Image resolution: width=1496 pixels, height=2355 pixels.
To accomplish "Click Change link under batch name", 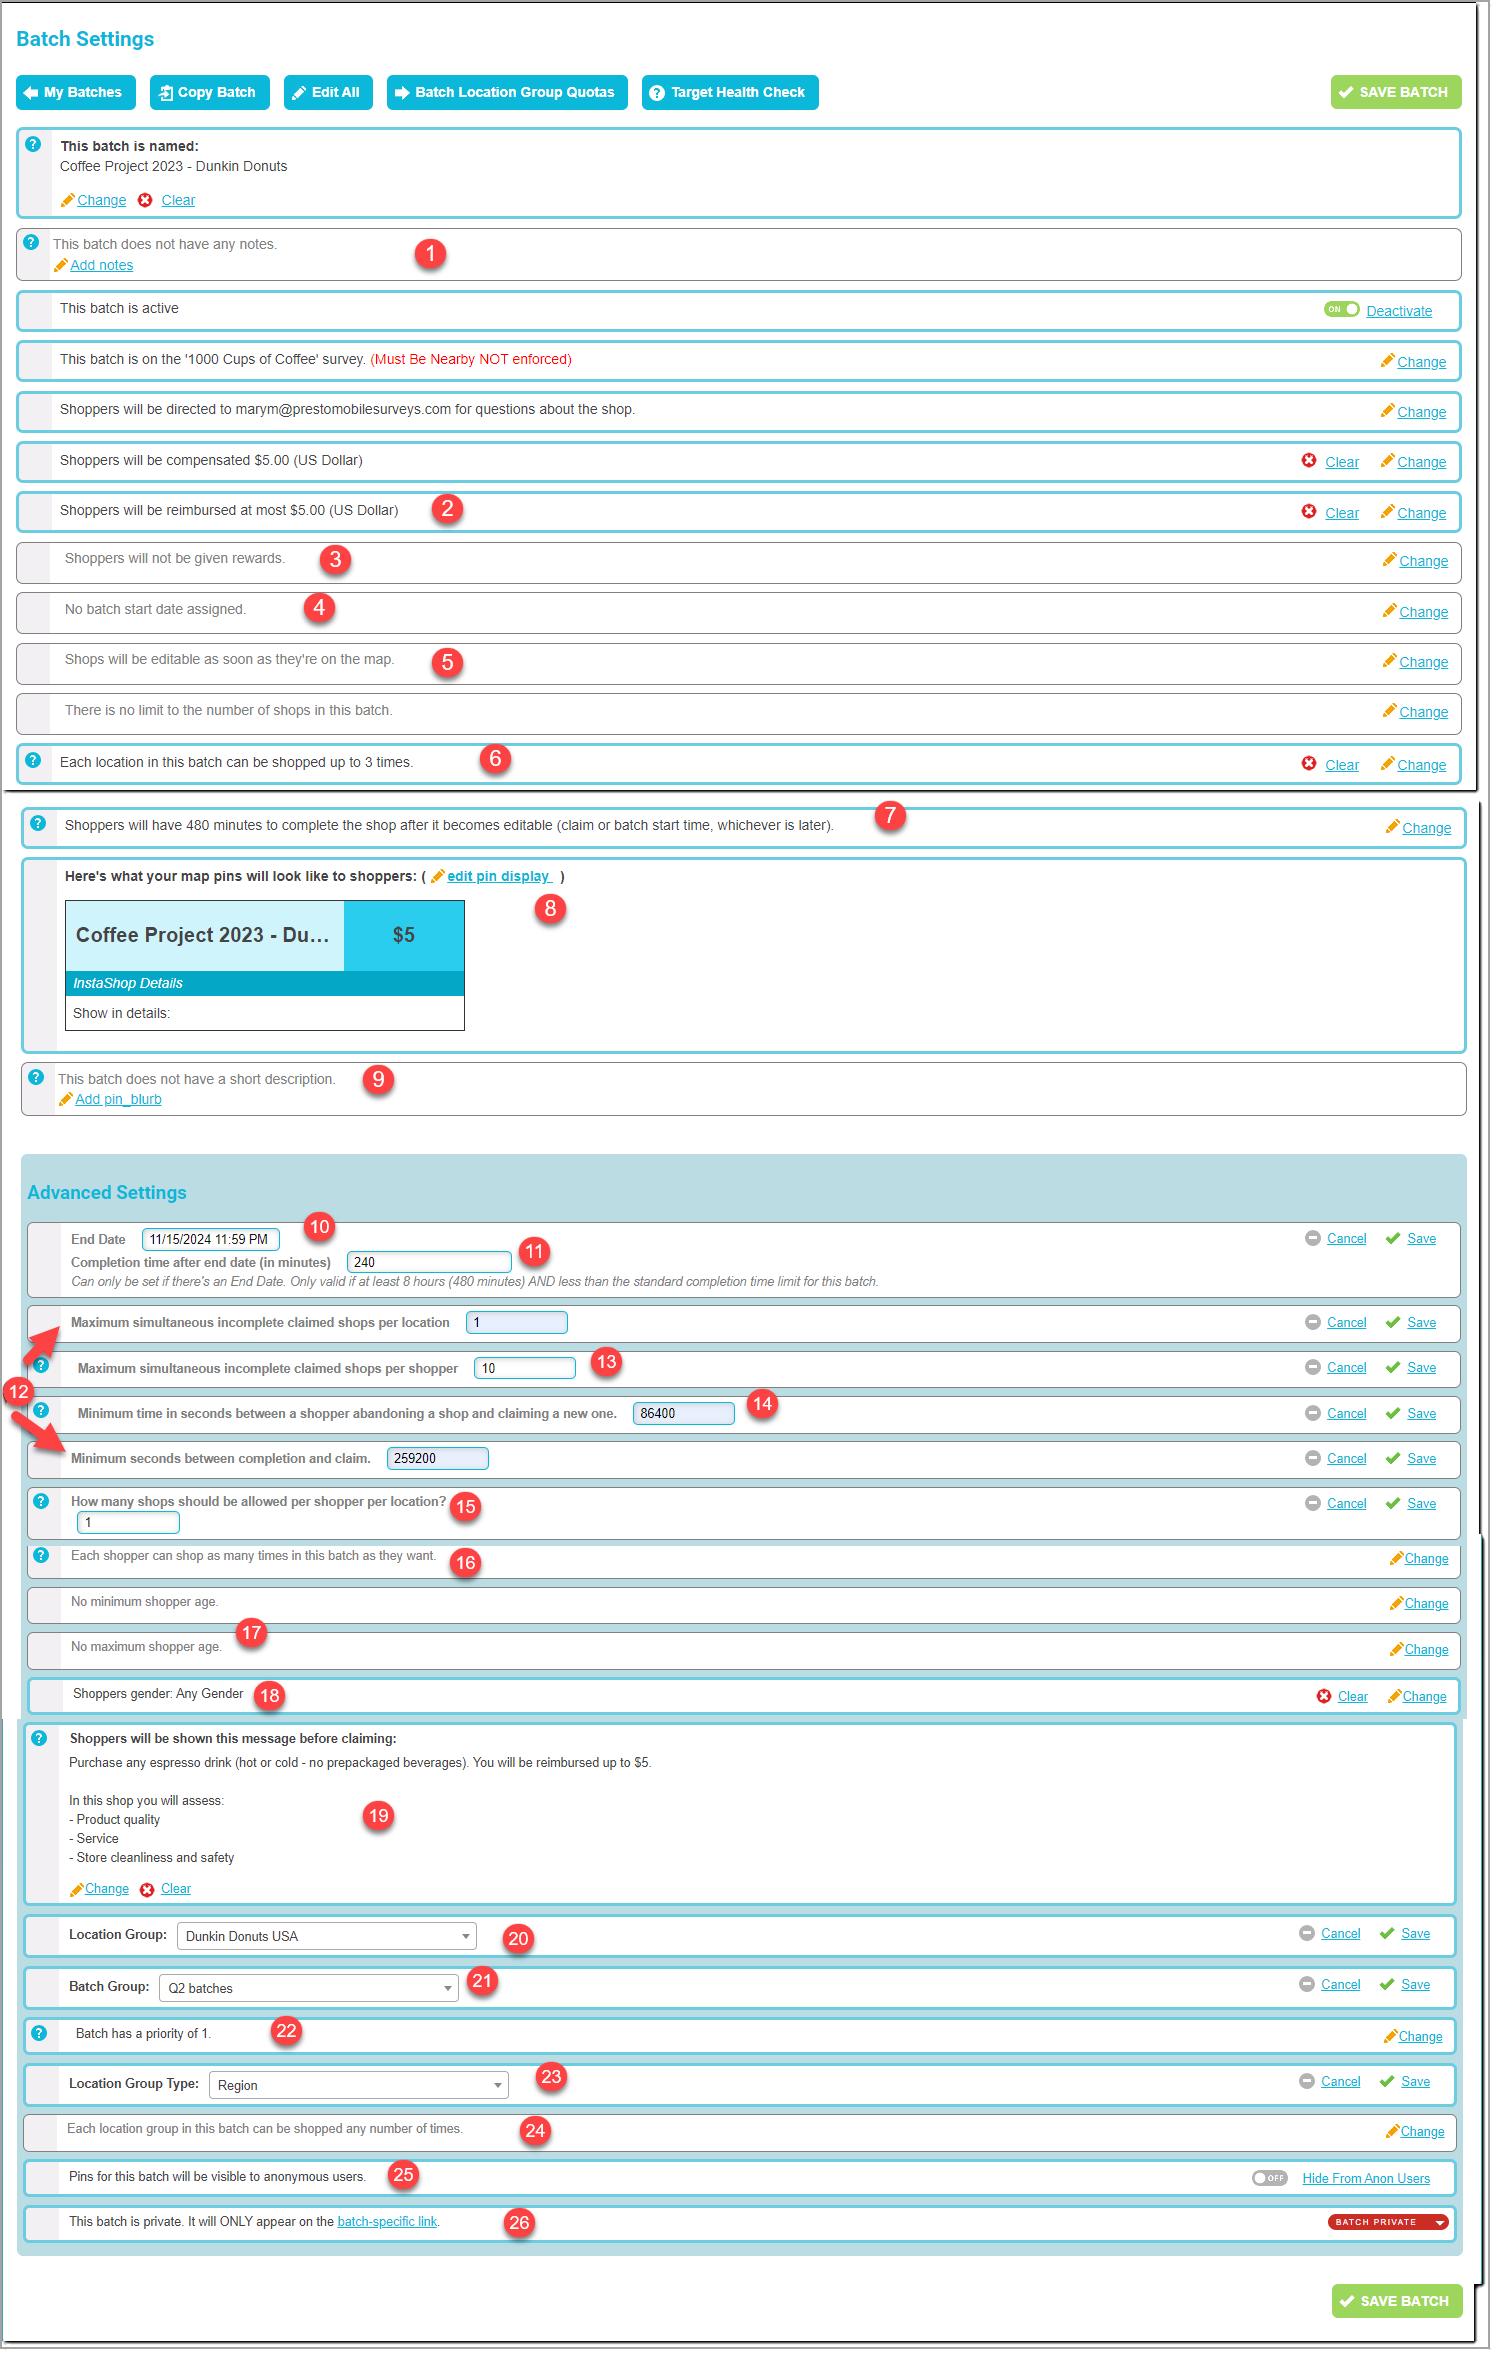I will point(102,200).
